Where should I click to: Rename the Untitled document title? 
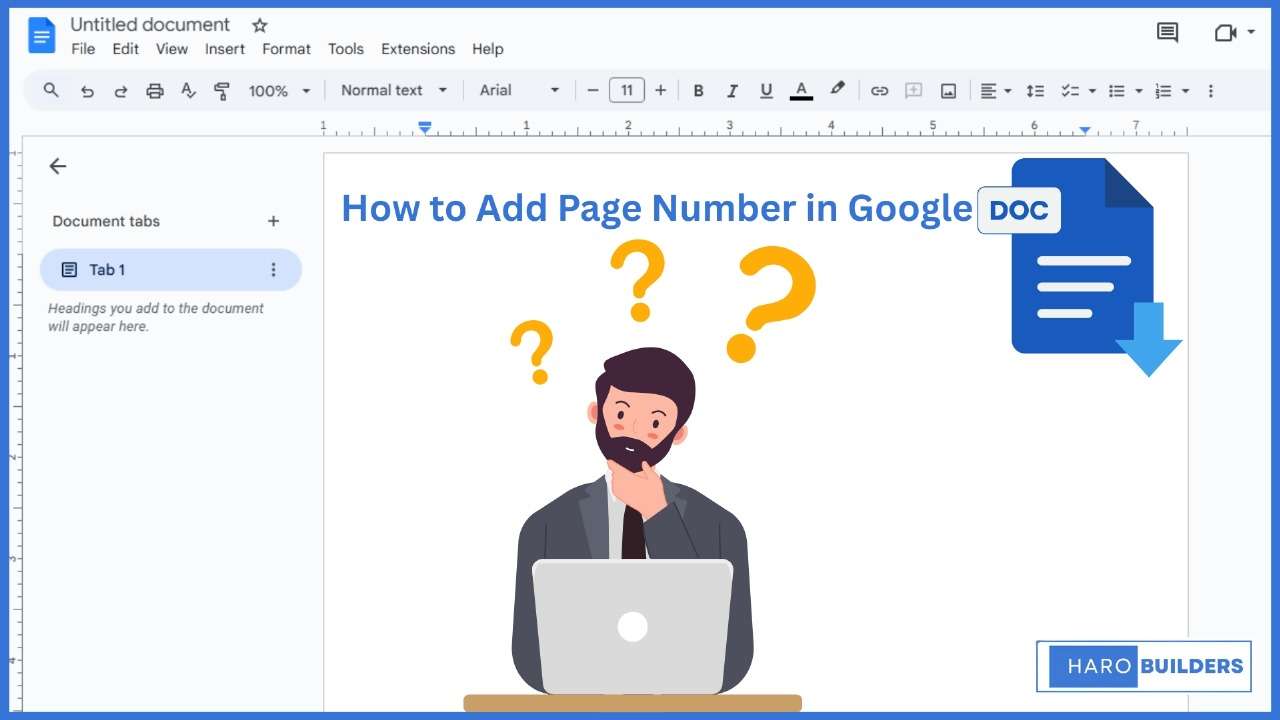click(x=150, y=25)
